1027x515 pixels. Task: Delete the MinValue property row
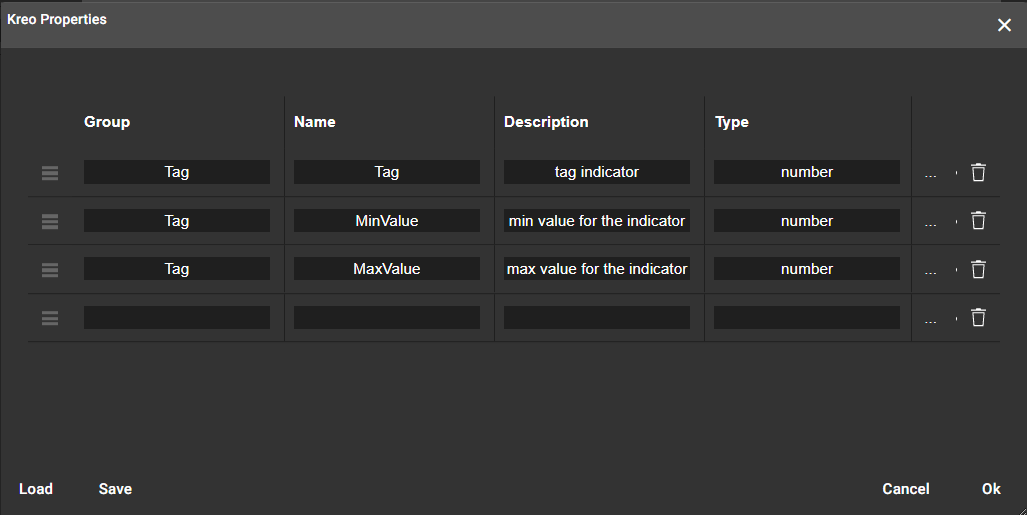click(x=978, y=220)
